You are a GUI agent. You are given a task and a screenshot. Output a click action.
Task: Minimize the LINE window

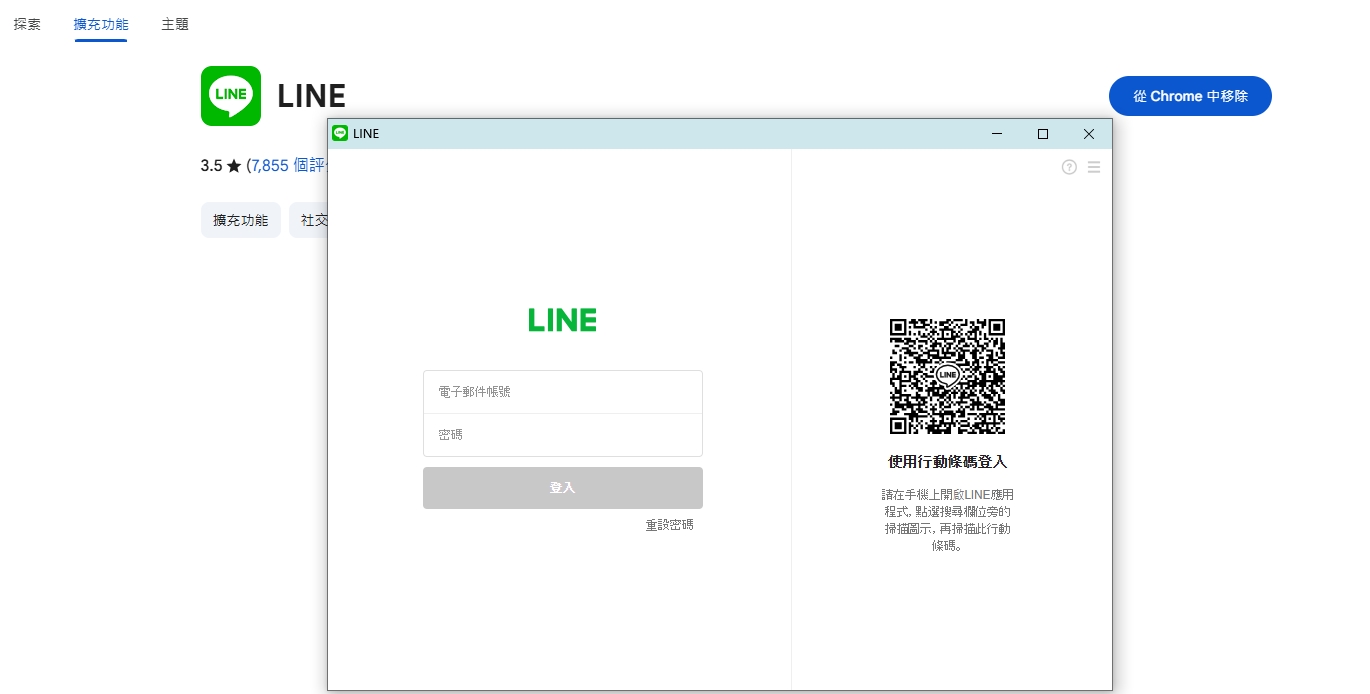coord(997,134)
